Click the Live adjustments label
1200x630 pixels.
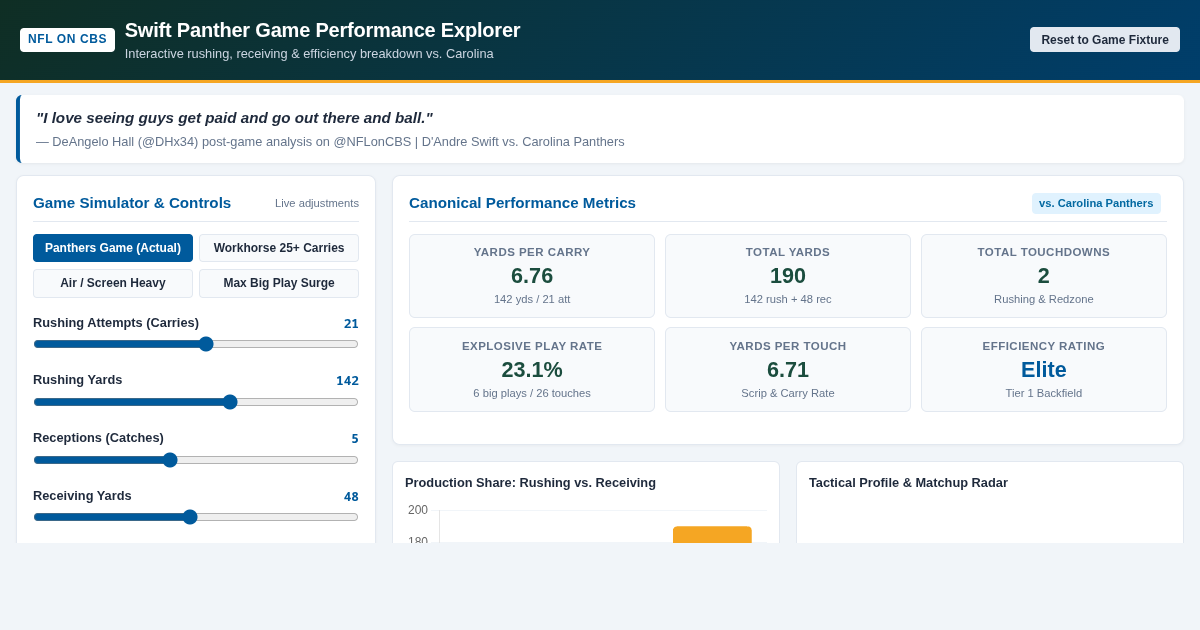pyautogui.click(x=317, y=203)
